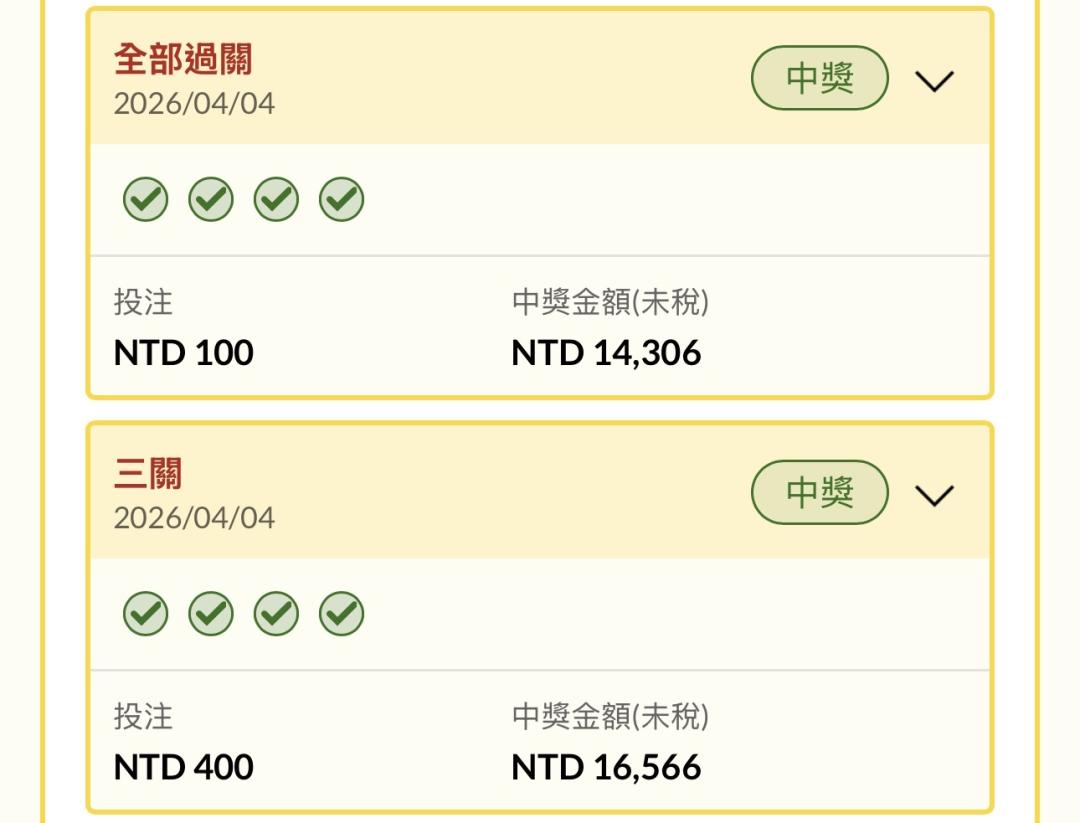Click first green checkmark in 全部過關 card
Screen dimensions: 1080x823
point(146,200)
